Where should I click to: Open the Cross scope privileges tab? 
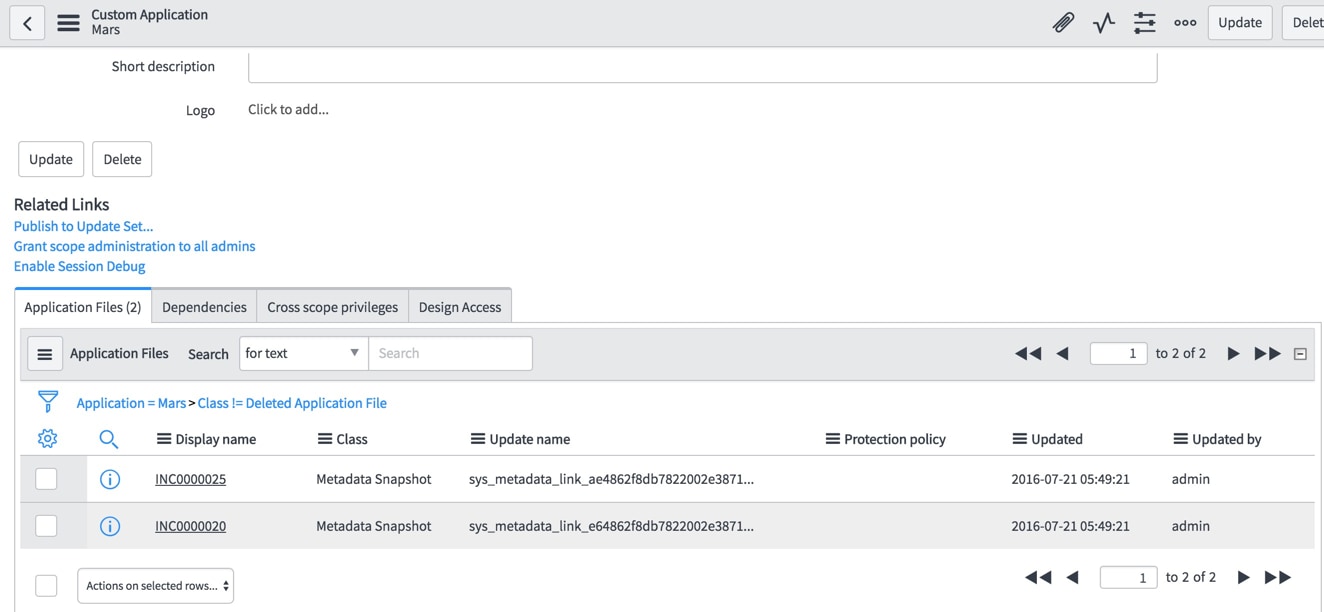[x=332, y=307]
